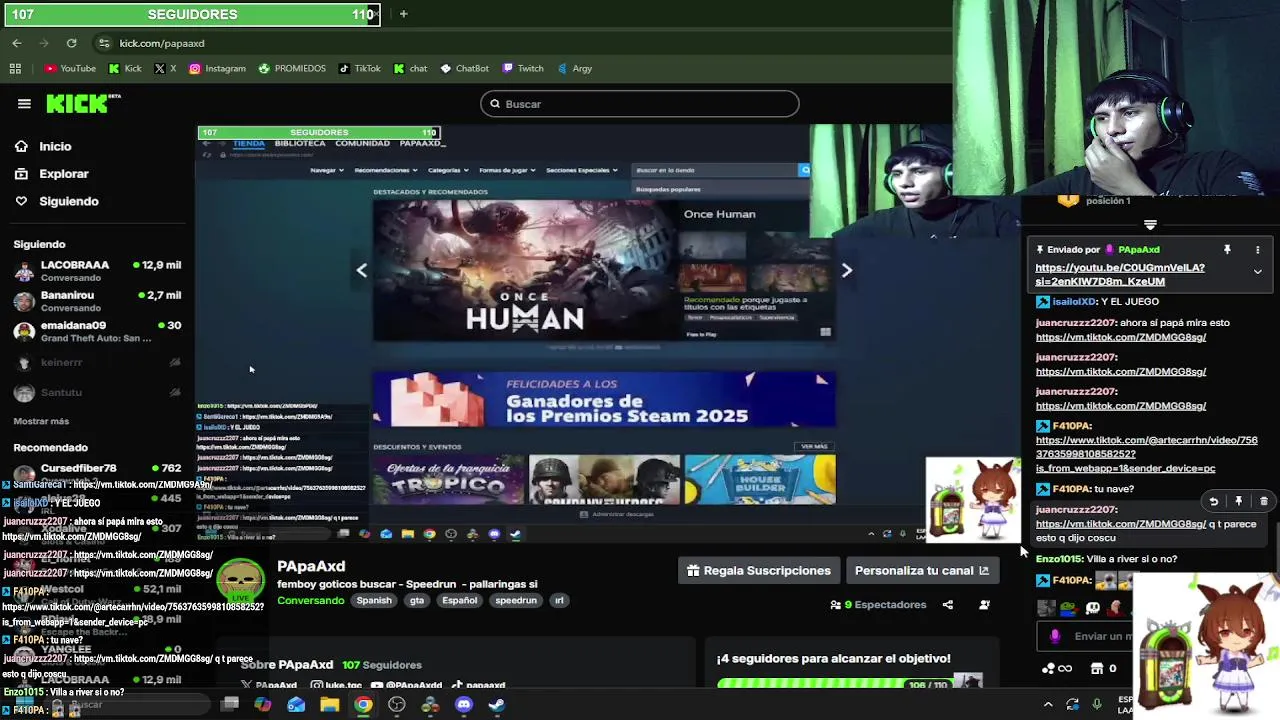1280x720 pixels.
Task: Open pinned YouTube link in chat
Action: (x=1120, y=274)
